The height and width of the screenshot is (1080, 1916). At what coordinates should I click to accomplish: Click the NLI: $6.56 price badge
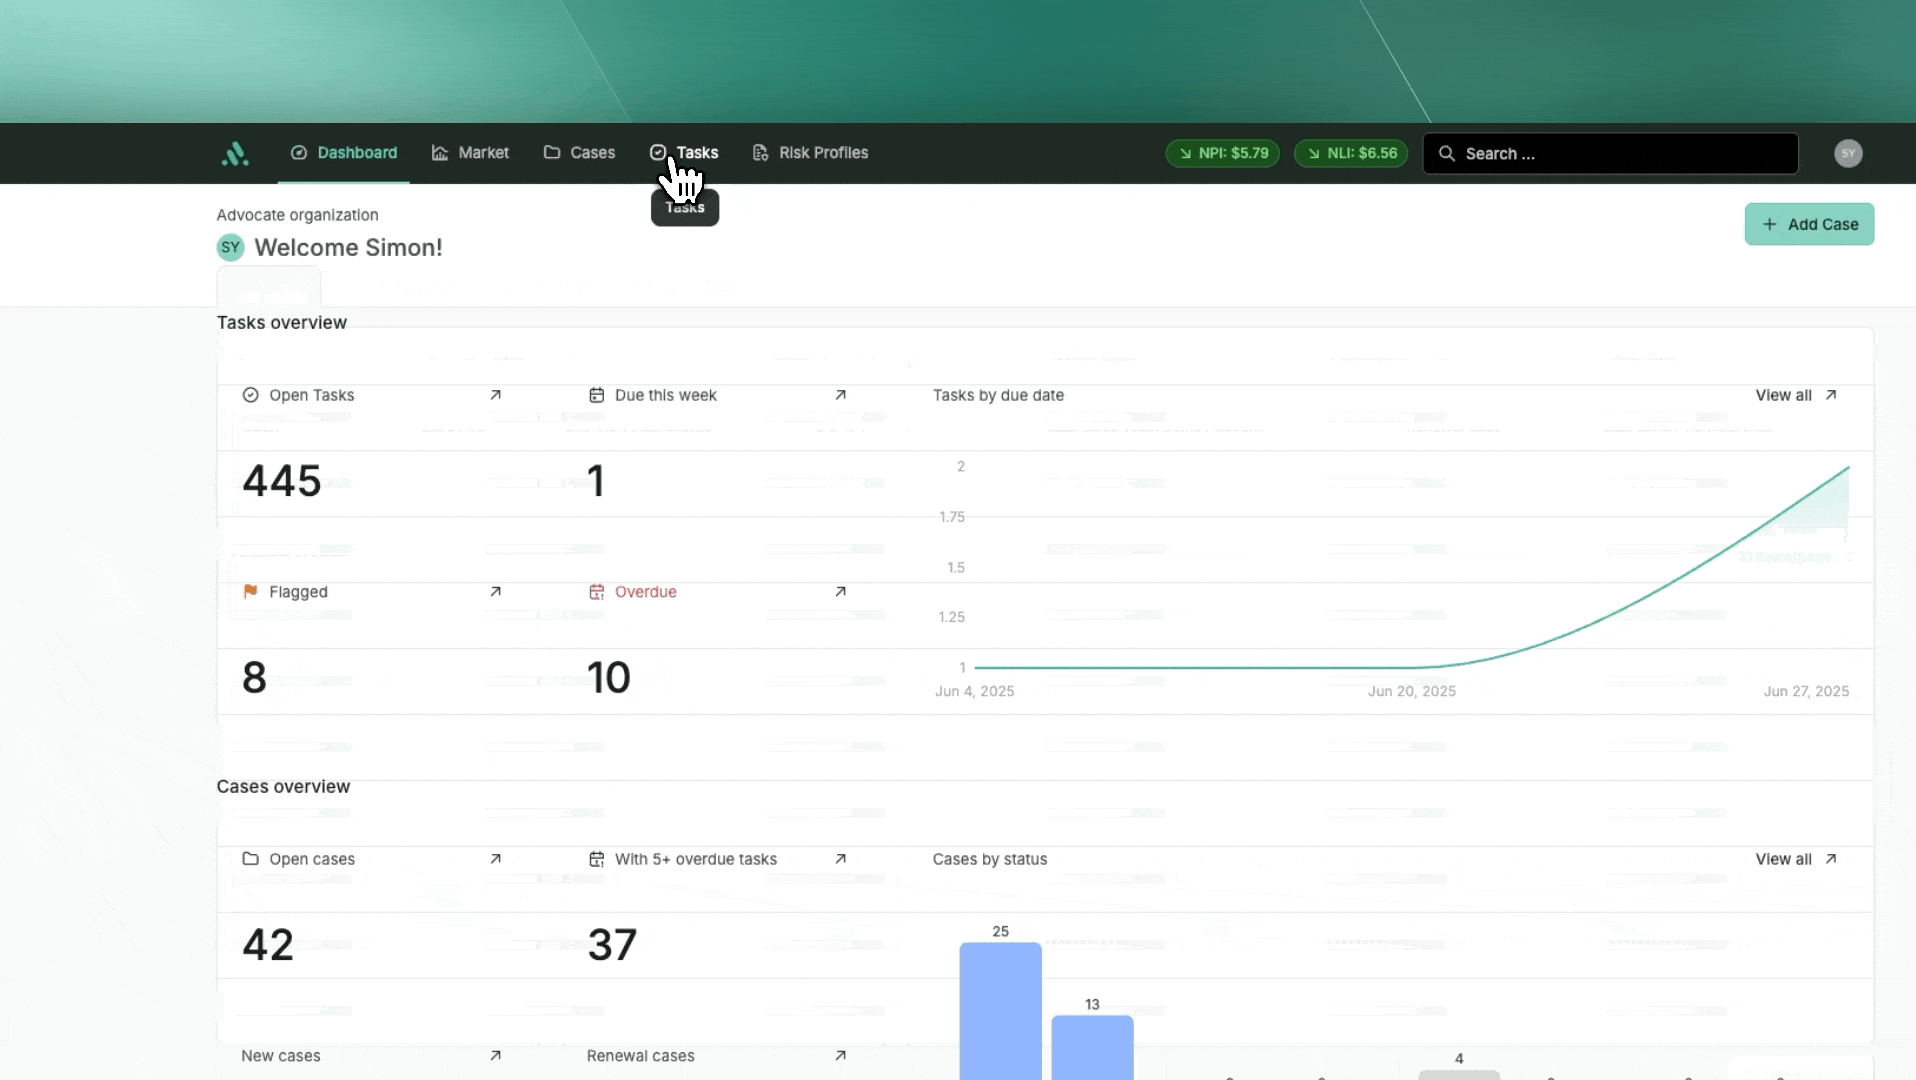click(x=1350, y=153)
